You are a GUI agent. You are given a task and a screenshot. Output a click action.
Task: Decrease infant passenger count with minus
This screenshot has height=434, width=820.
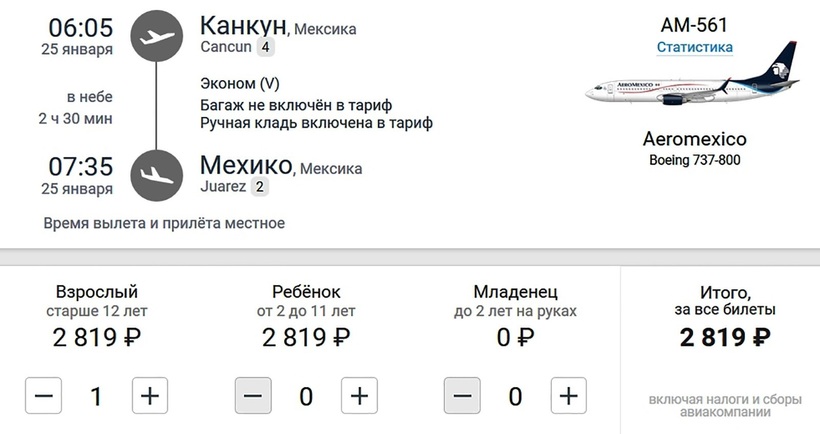pos(462,396)
